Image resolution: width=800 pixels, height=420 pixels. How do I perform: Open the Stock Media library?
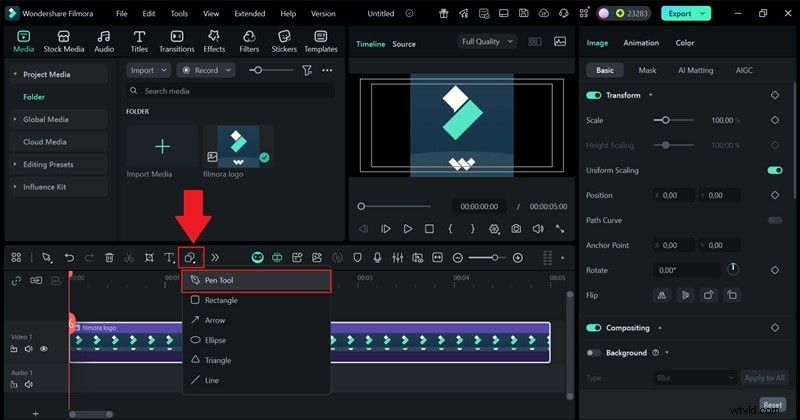pyautogui.click(x=64, y=41)
